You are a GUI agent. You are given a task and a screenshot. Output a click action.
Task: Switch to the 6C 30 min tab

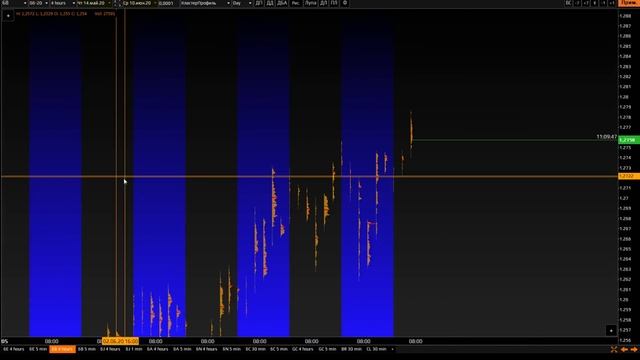256,349
